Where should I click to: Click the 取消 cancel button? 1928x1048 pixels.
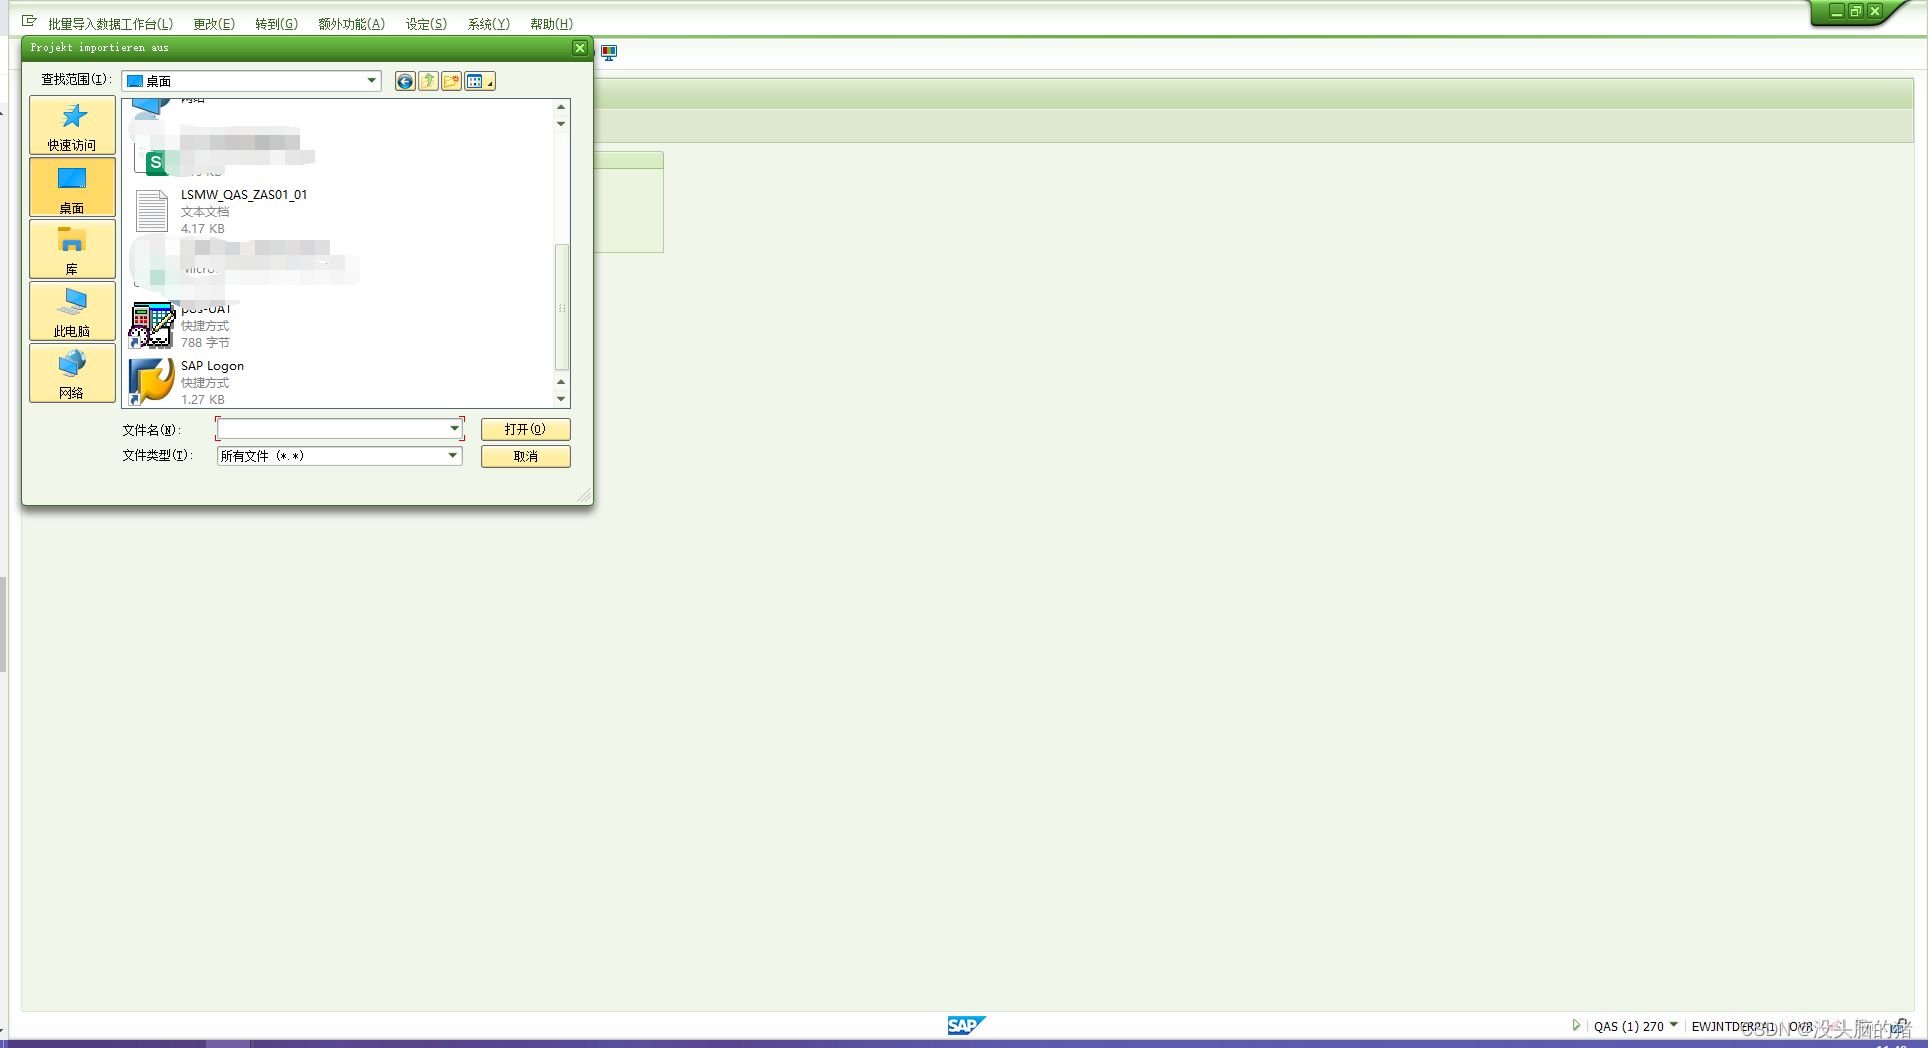pyautogui.click(x=525, y=456)
